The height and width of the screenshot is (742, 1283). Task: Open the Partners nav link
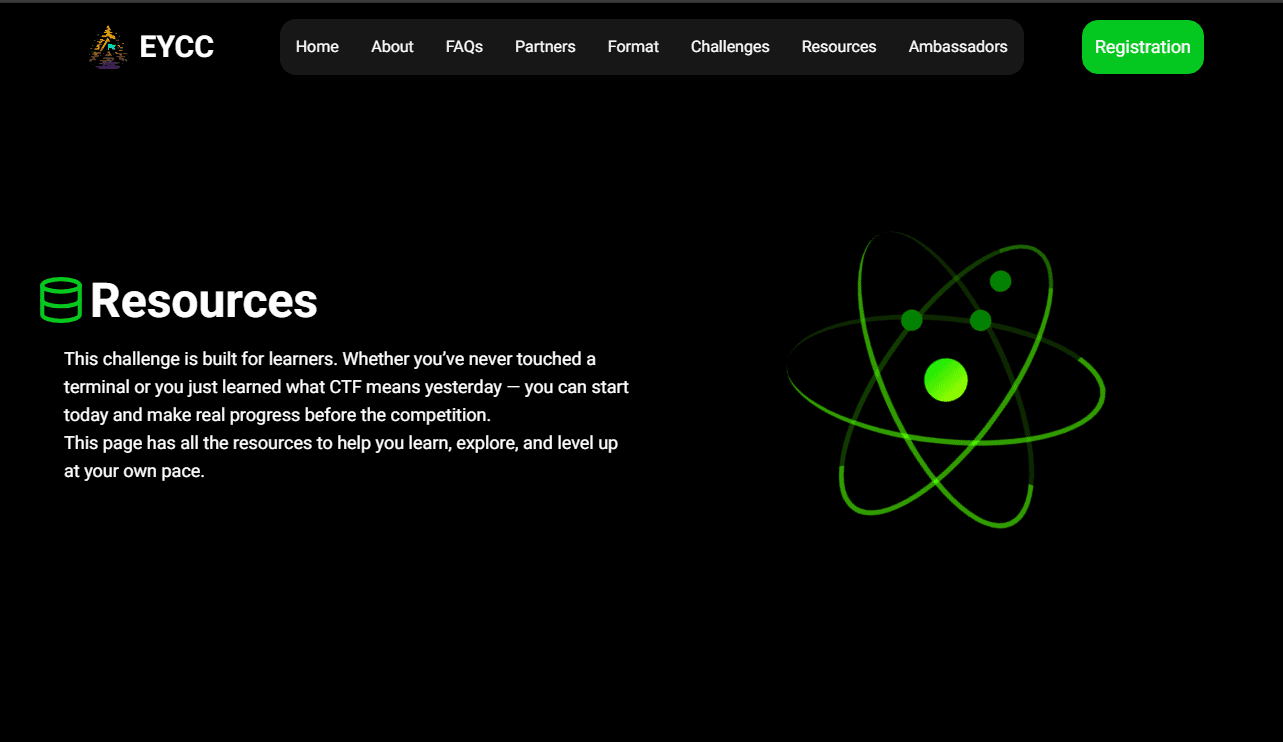[x=545, y=47]
